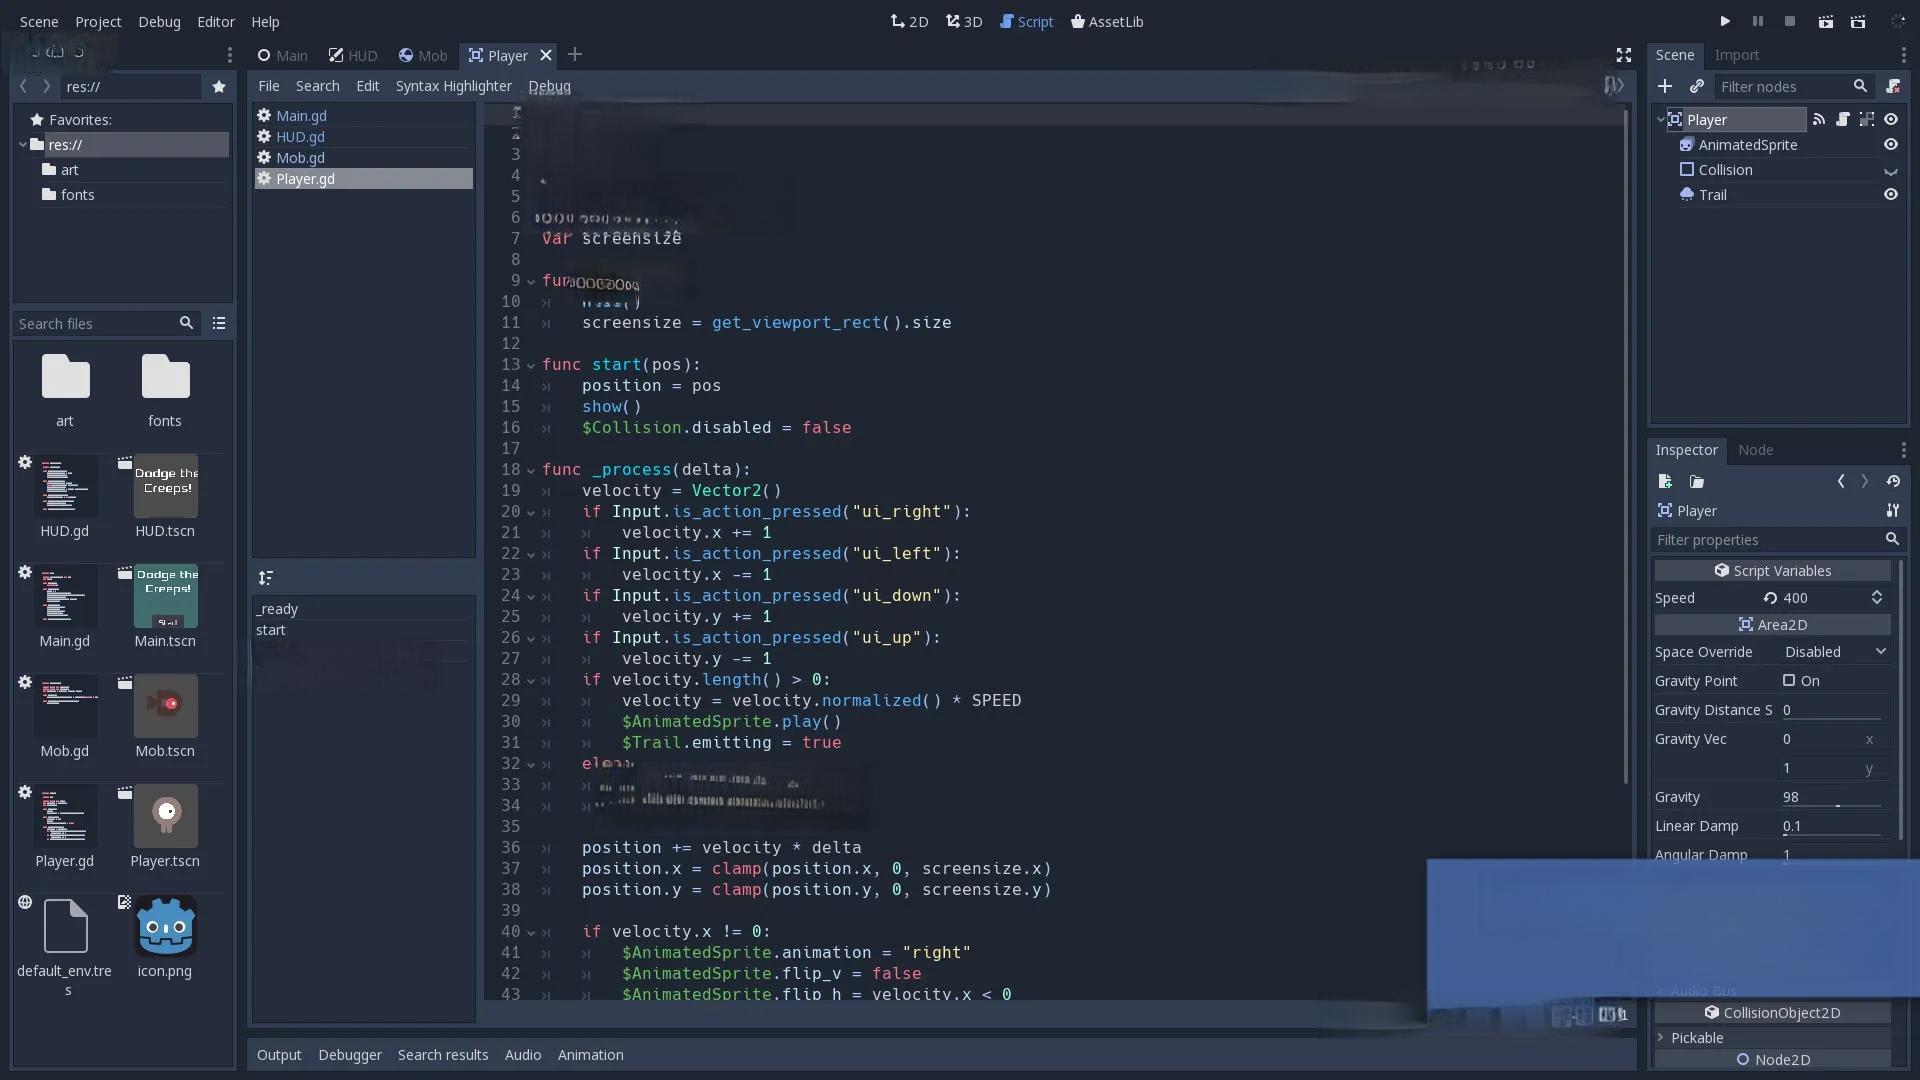Screen dimensions: 1920x1080
Task: Toggle distraction-free fullscreen mode icon
Action: click(1624, 55)
